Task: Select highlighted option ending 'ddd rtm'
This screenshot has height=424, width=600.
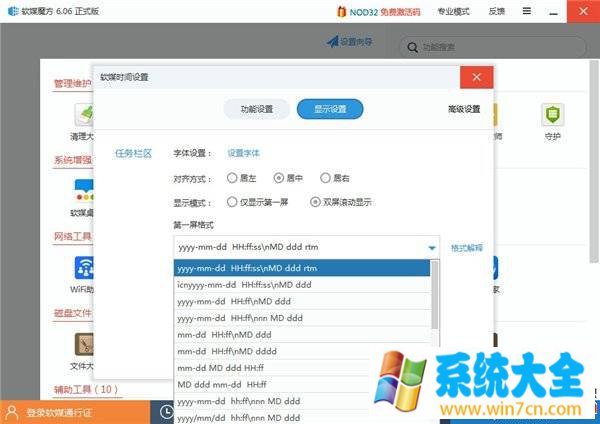Action: (302, 268)
